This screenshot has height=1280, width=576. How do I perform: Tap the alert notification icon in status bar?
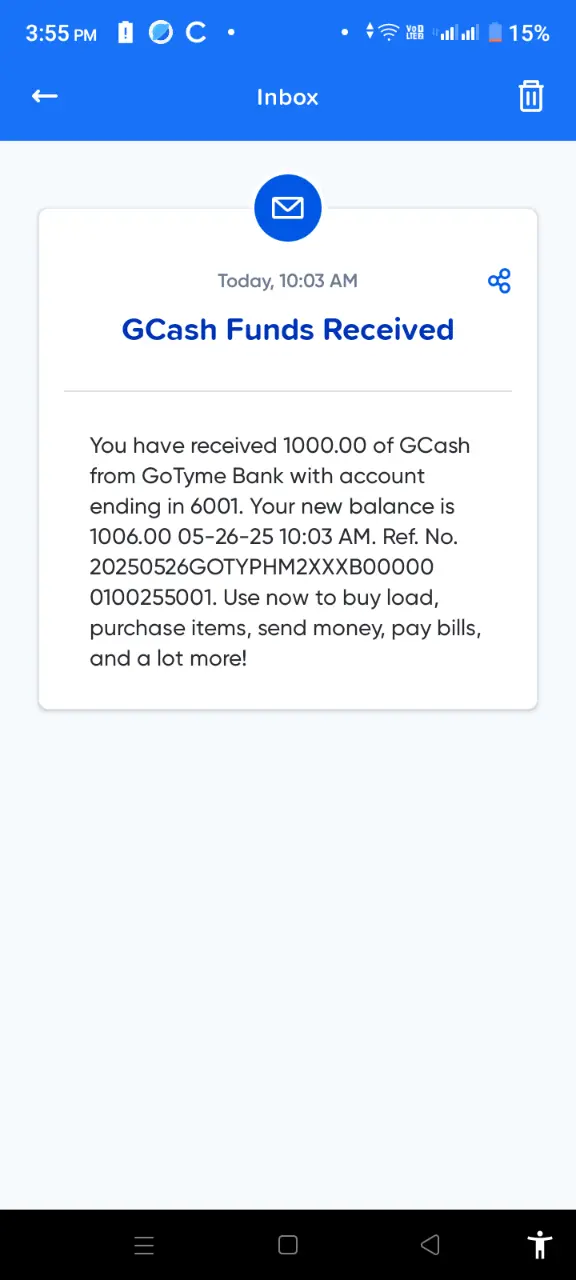[x=125, y=33]
